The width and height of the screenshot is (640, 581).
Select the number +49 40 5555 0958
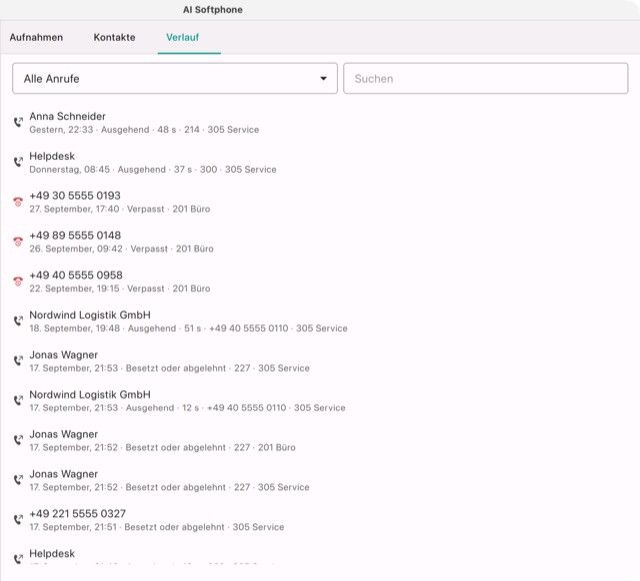(x=76, y=275)
